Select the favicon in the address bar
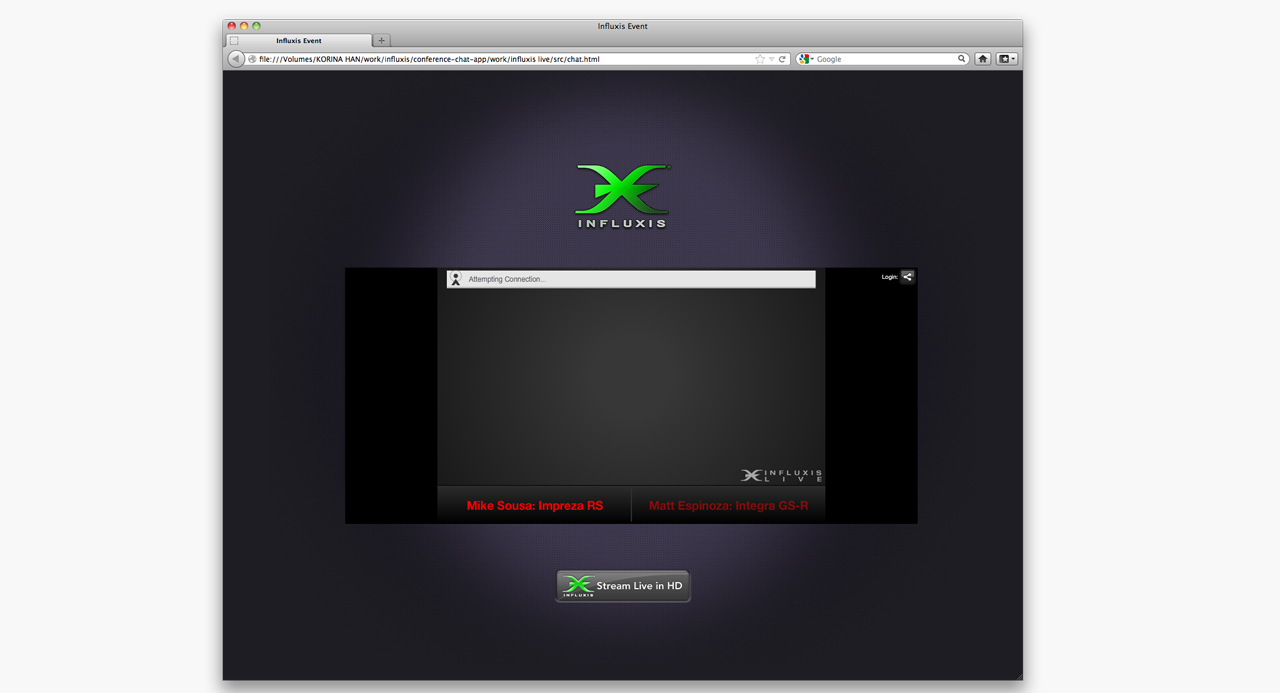1280x693 pixels. point(250,59)
